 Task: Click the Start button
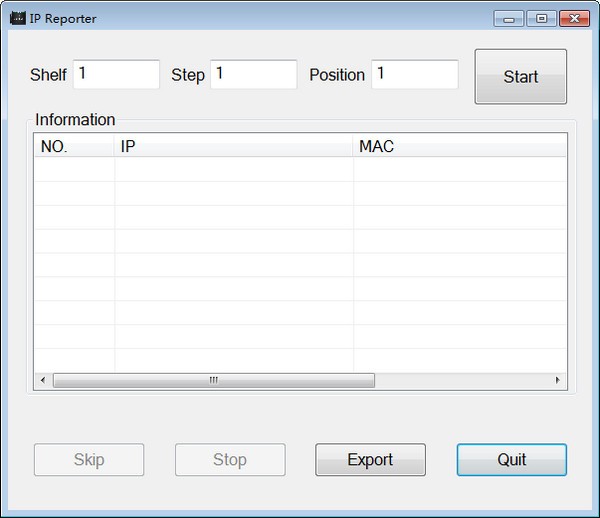click(x=520, y=77)
